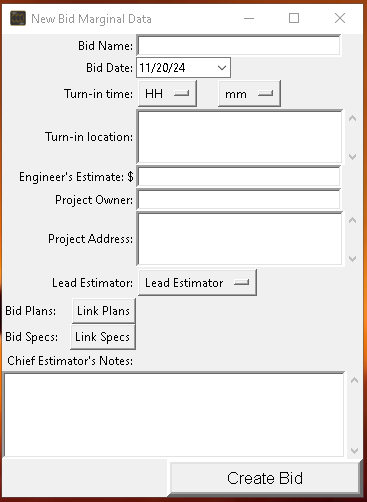Click the Turn-in location text box
Screen dimensions: 367x502
point(240,137)
